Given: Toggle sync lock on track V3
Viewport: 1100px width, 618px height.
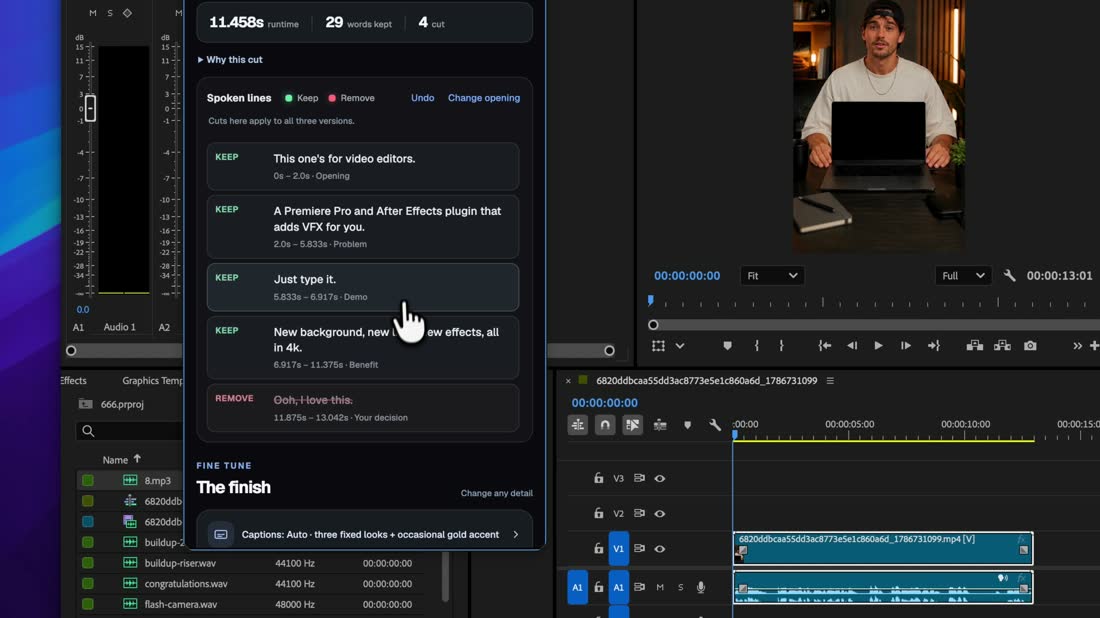Looking at the screenshot, I should click(x=639, y=478).
